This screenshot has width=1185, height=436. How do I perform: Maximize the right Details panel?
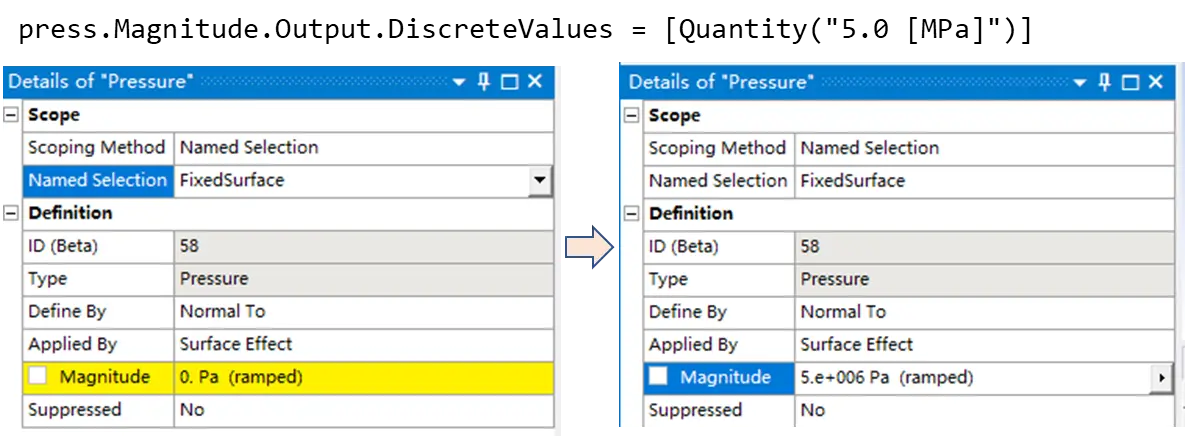point(1131,82)
